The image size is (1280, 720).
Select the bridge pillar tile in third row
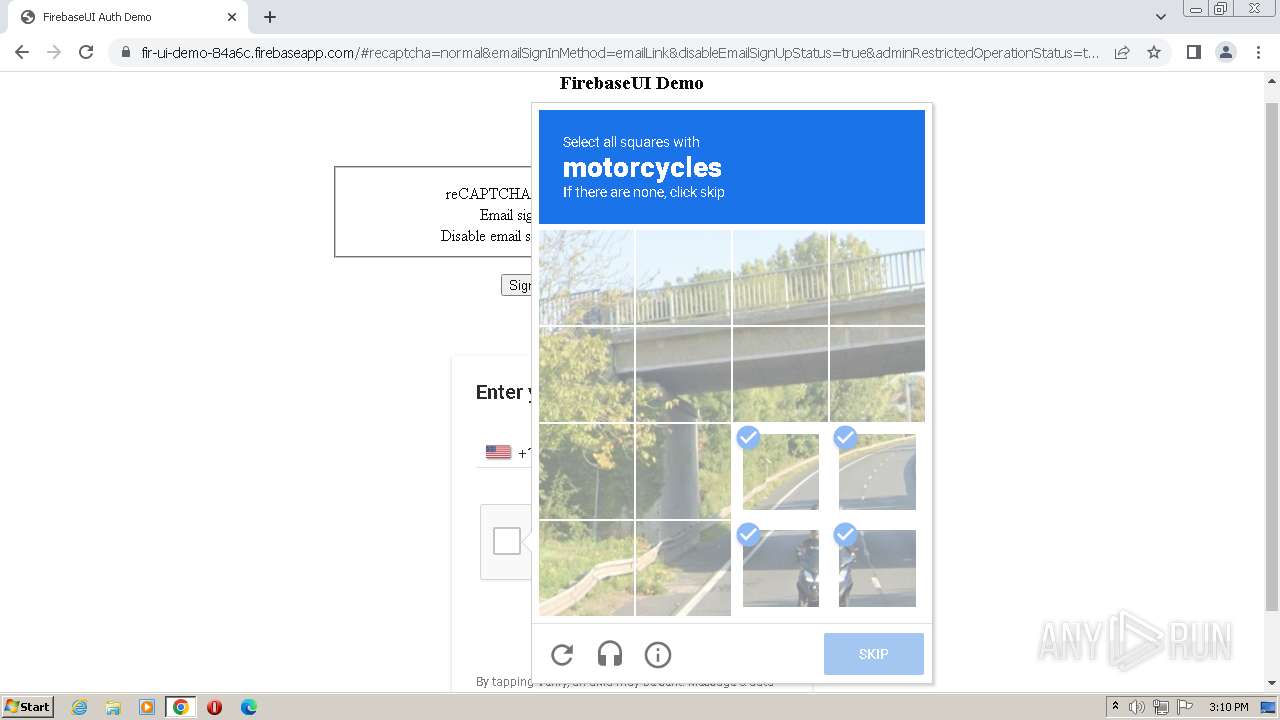[683, 472]
